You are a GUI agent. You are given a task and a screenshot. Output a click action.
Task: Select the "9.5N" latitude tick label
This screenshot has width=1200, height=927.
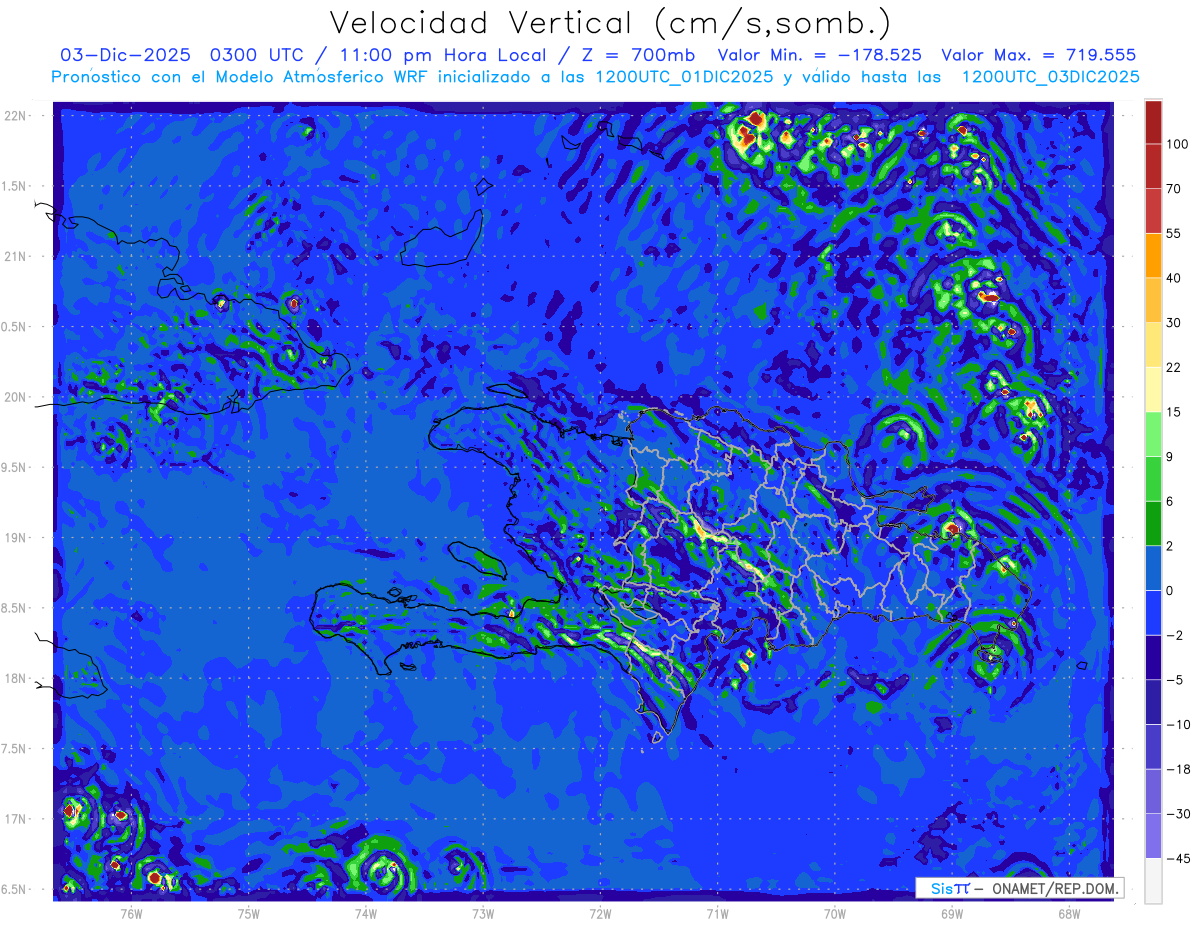[x=15, y=467]
